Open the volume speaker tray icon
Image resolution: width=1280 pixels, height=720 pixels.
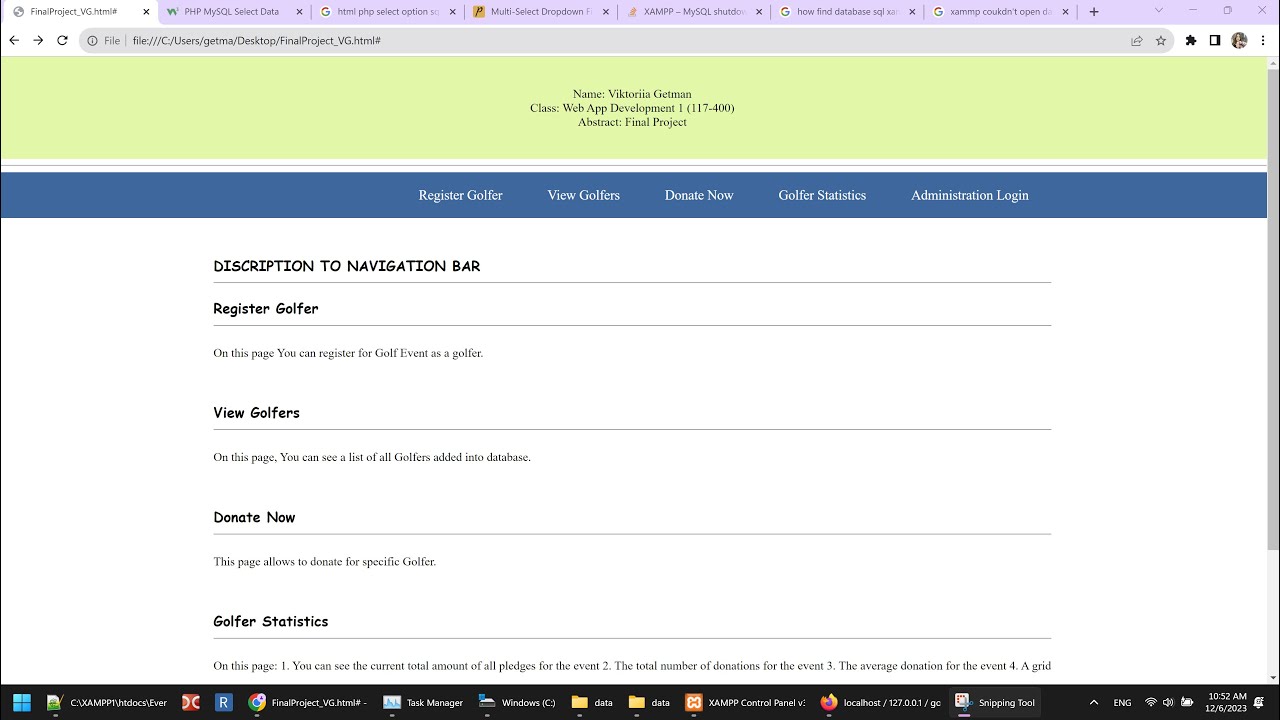tap(1168, 703)
